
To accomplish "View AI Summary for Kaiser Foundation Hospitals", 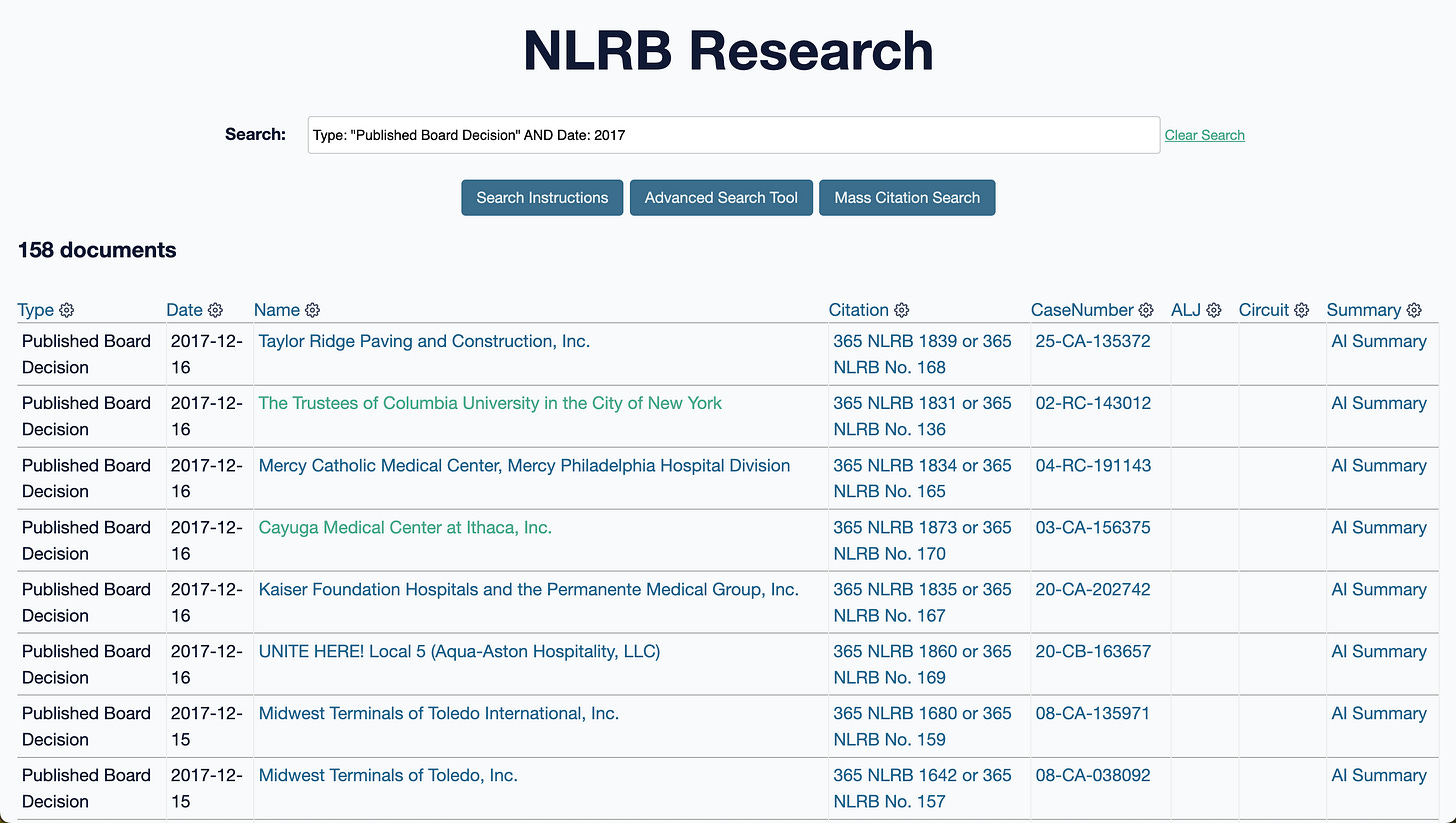I will [1379, 589].
